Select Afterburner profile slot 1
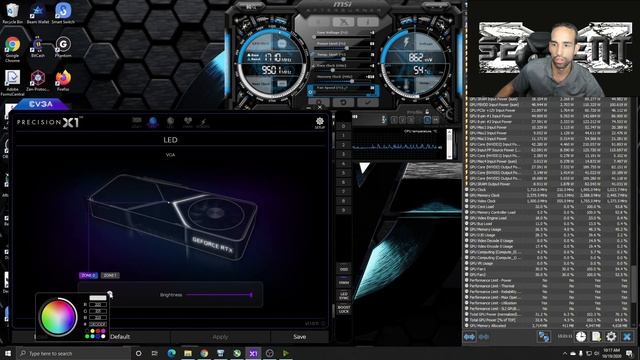Screen dimensions: 640x360 (394, 120)
